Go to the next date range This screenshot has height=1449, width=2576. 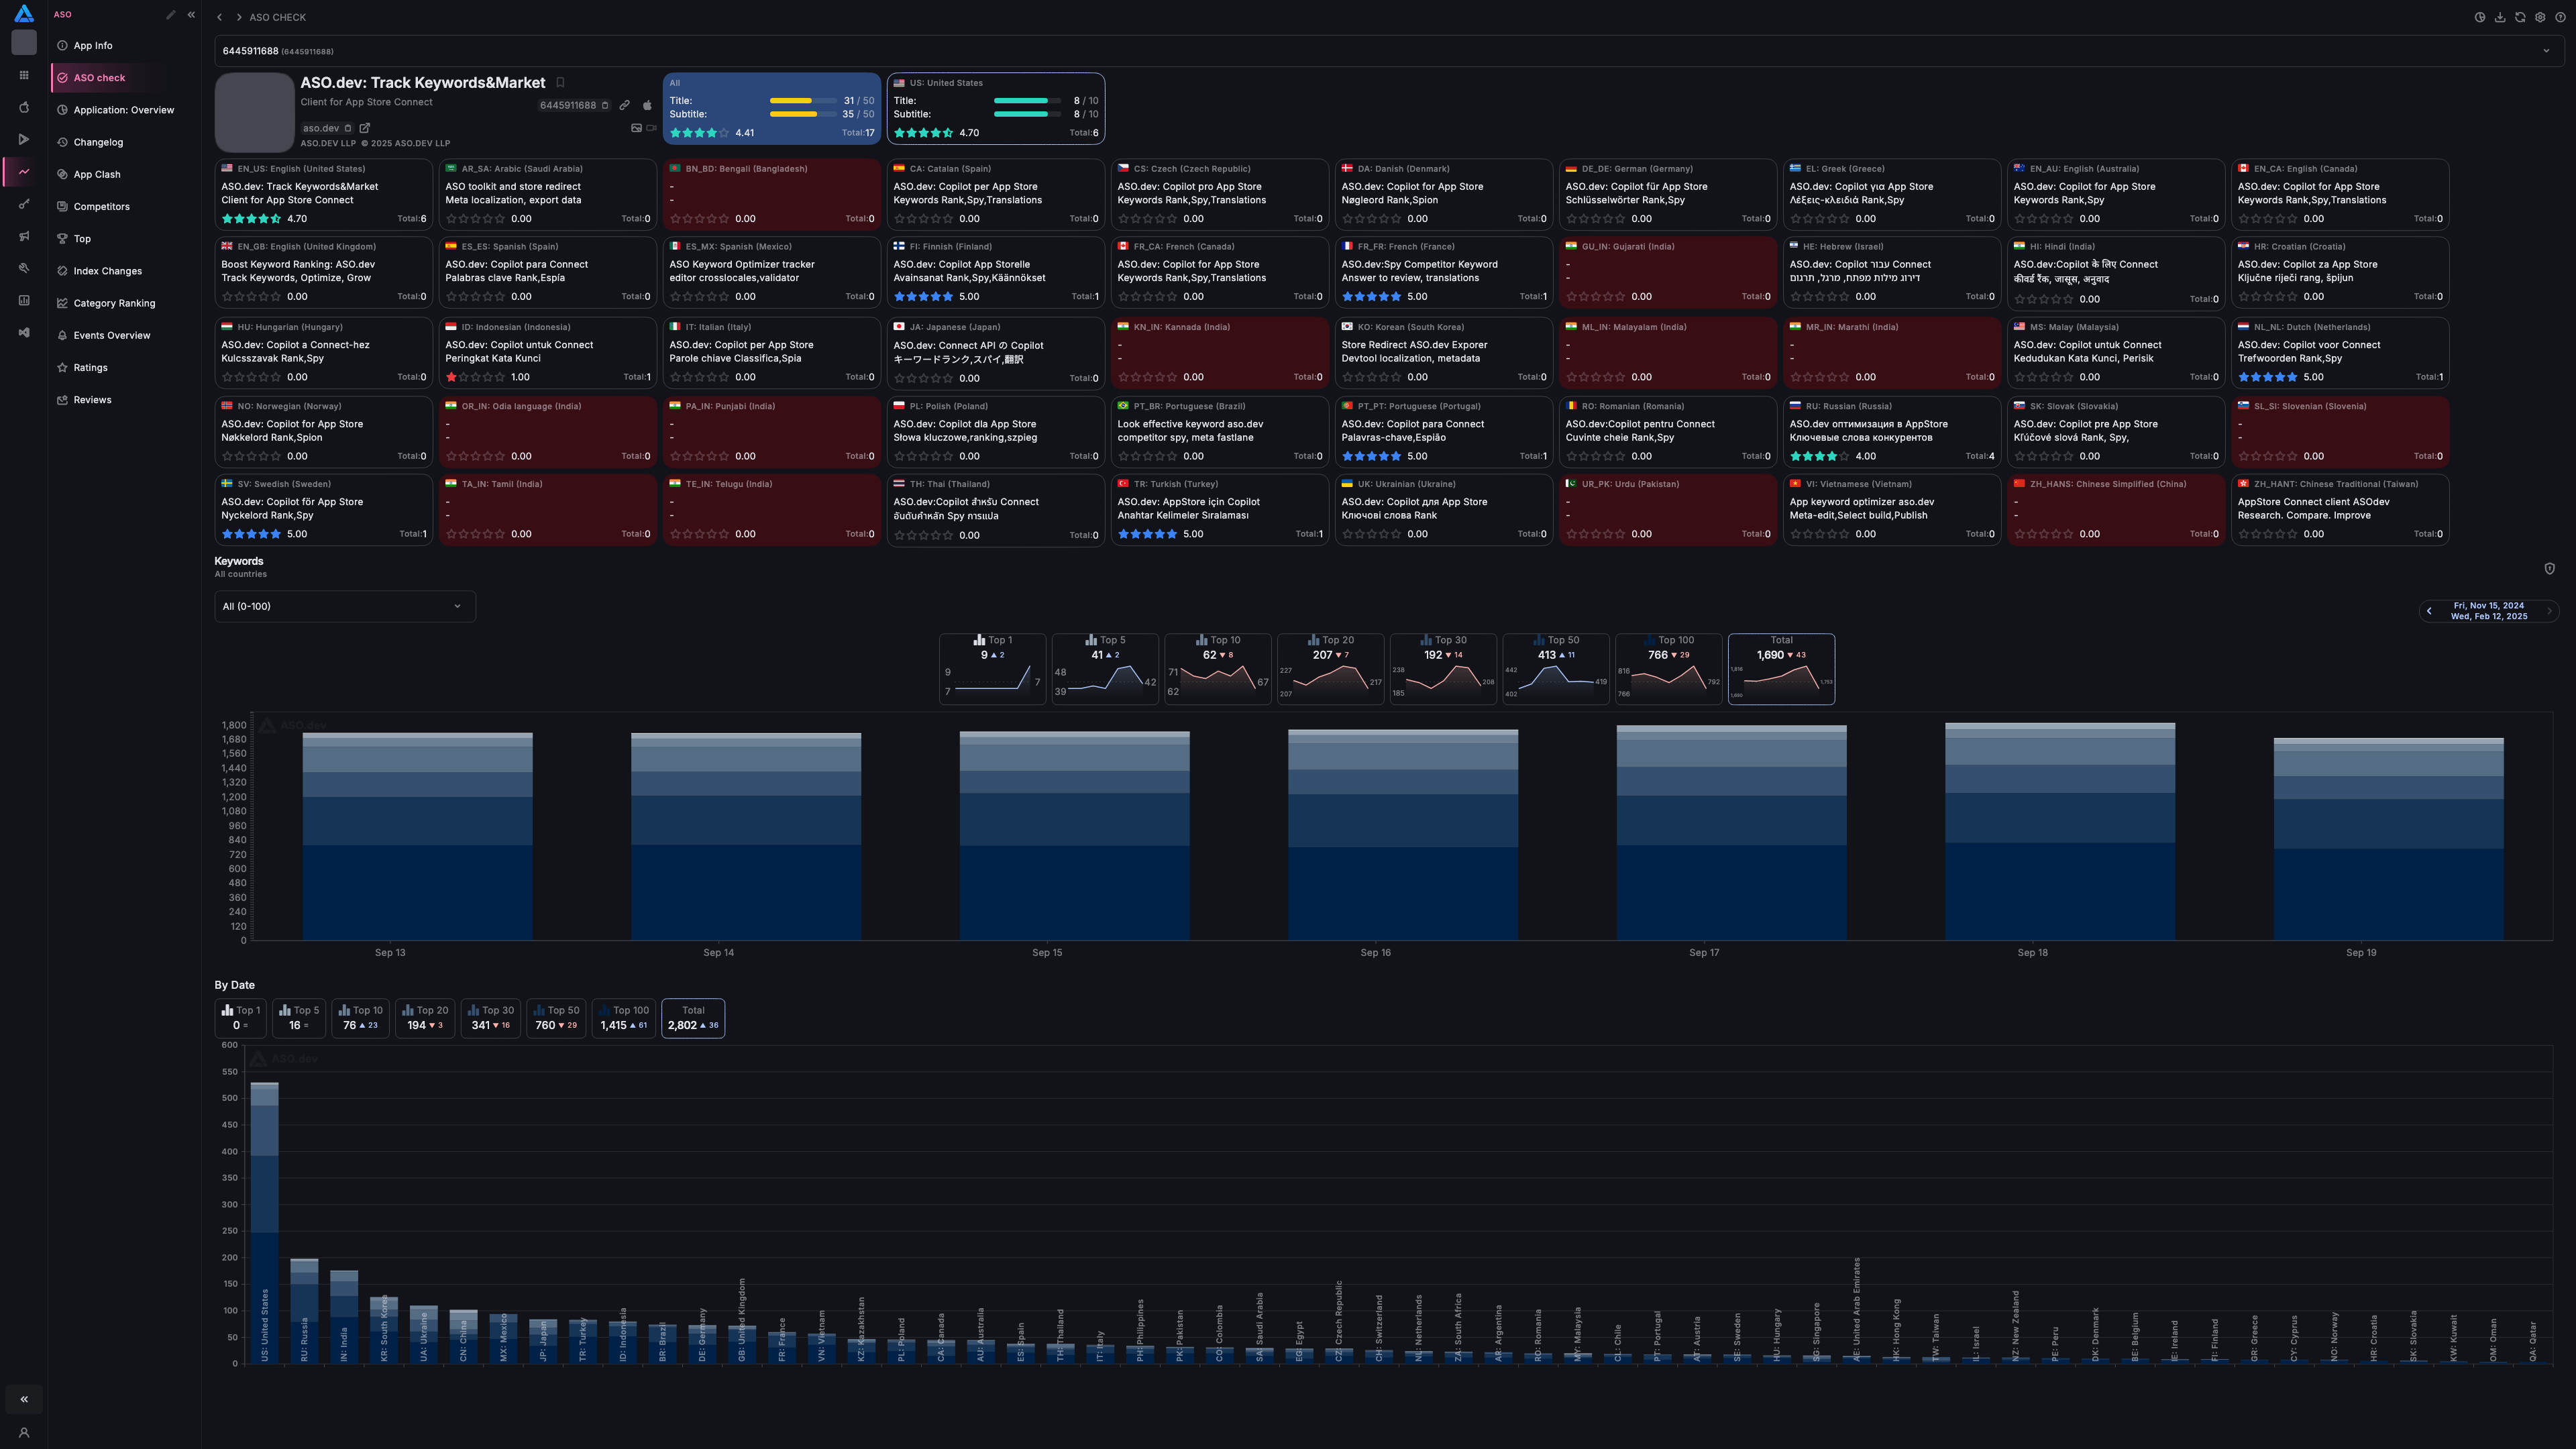point(2549,611)
